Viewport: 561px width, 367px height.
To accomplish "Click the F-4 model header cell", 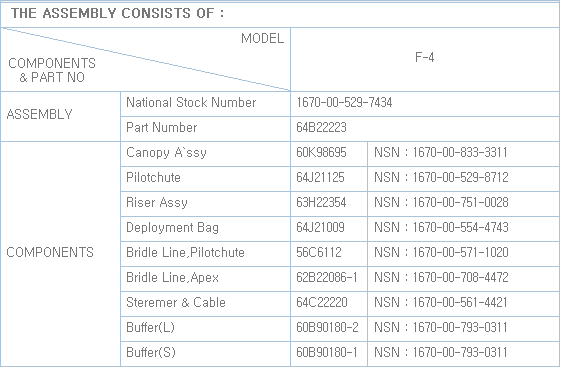I will pyautogui.click(x=425, y=59).
